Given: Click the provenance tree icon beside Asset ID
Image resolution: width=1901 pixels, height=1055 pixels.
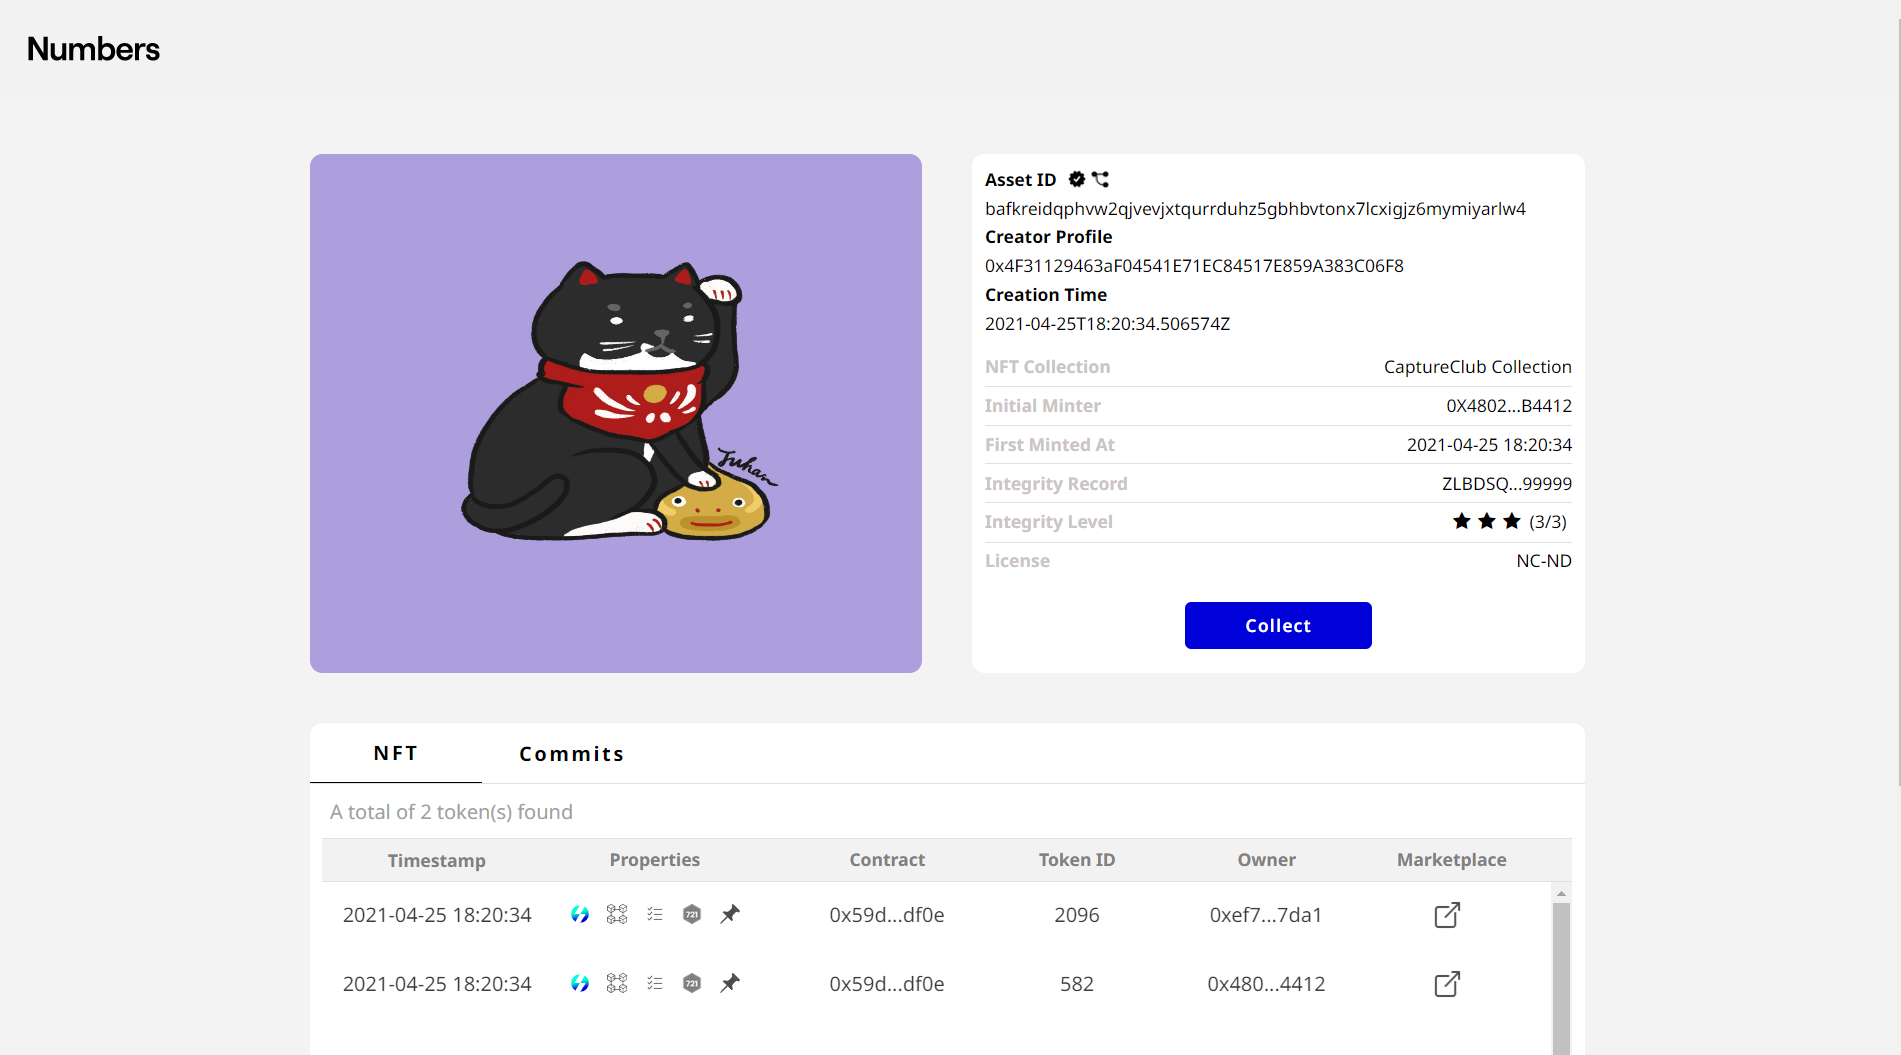Looking at the screenshot, I should tap(1101, 179).
